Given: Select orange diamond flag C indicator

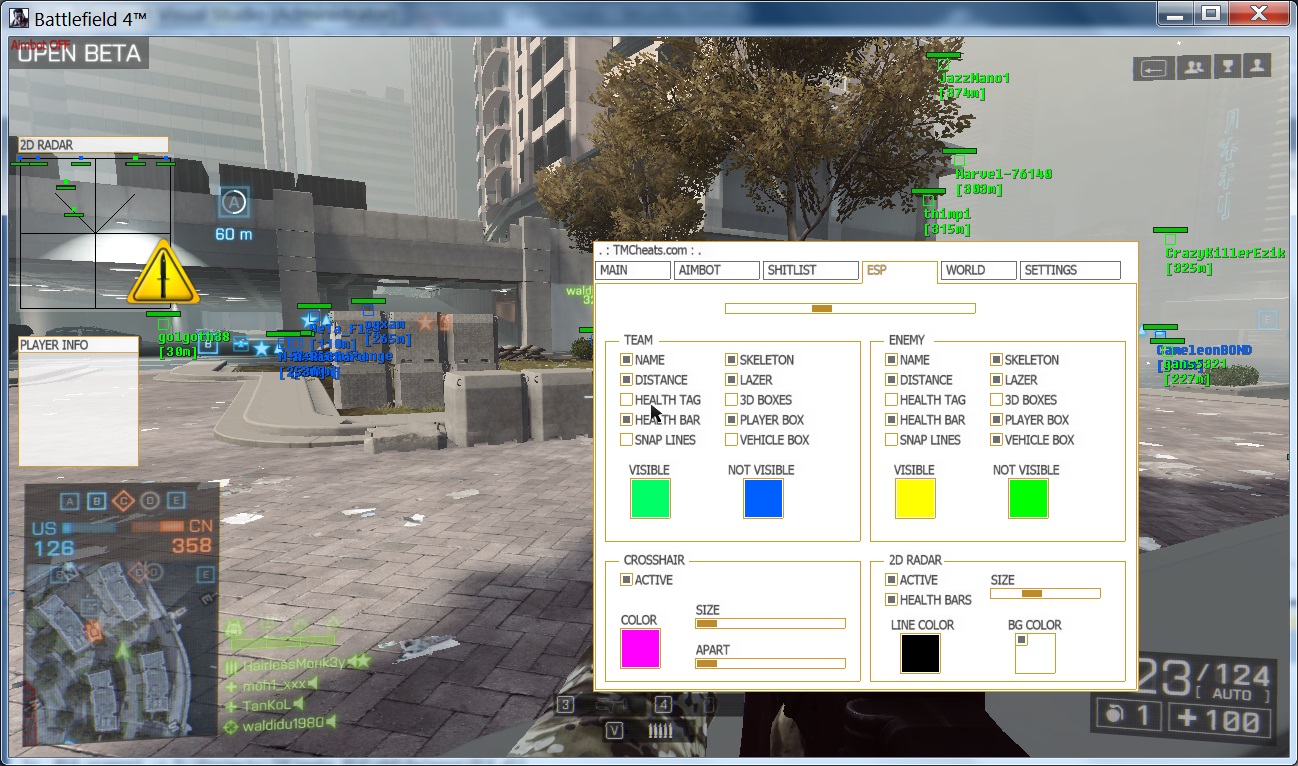Looking at the screenshot, I should (124, 500).
